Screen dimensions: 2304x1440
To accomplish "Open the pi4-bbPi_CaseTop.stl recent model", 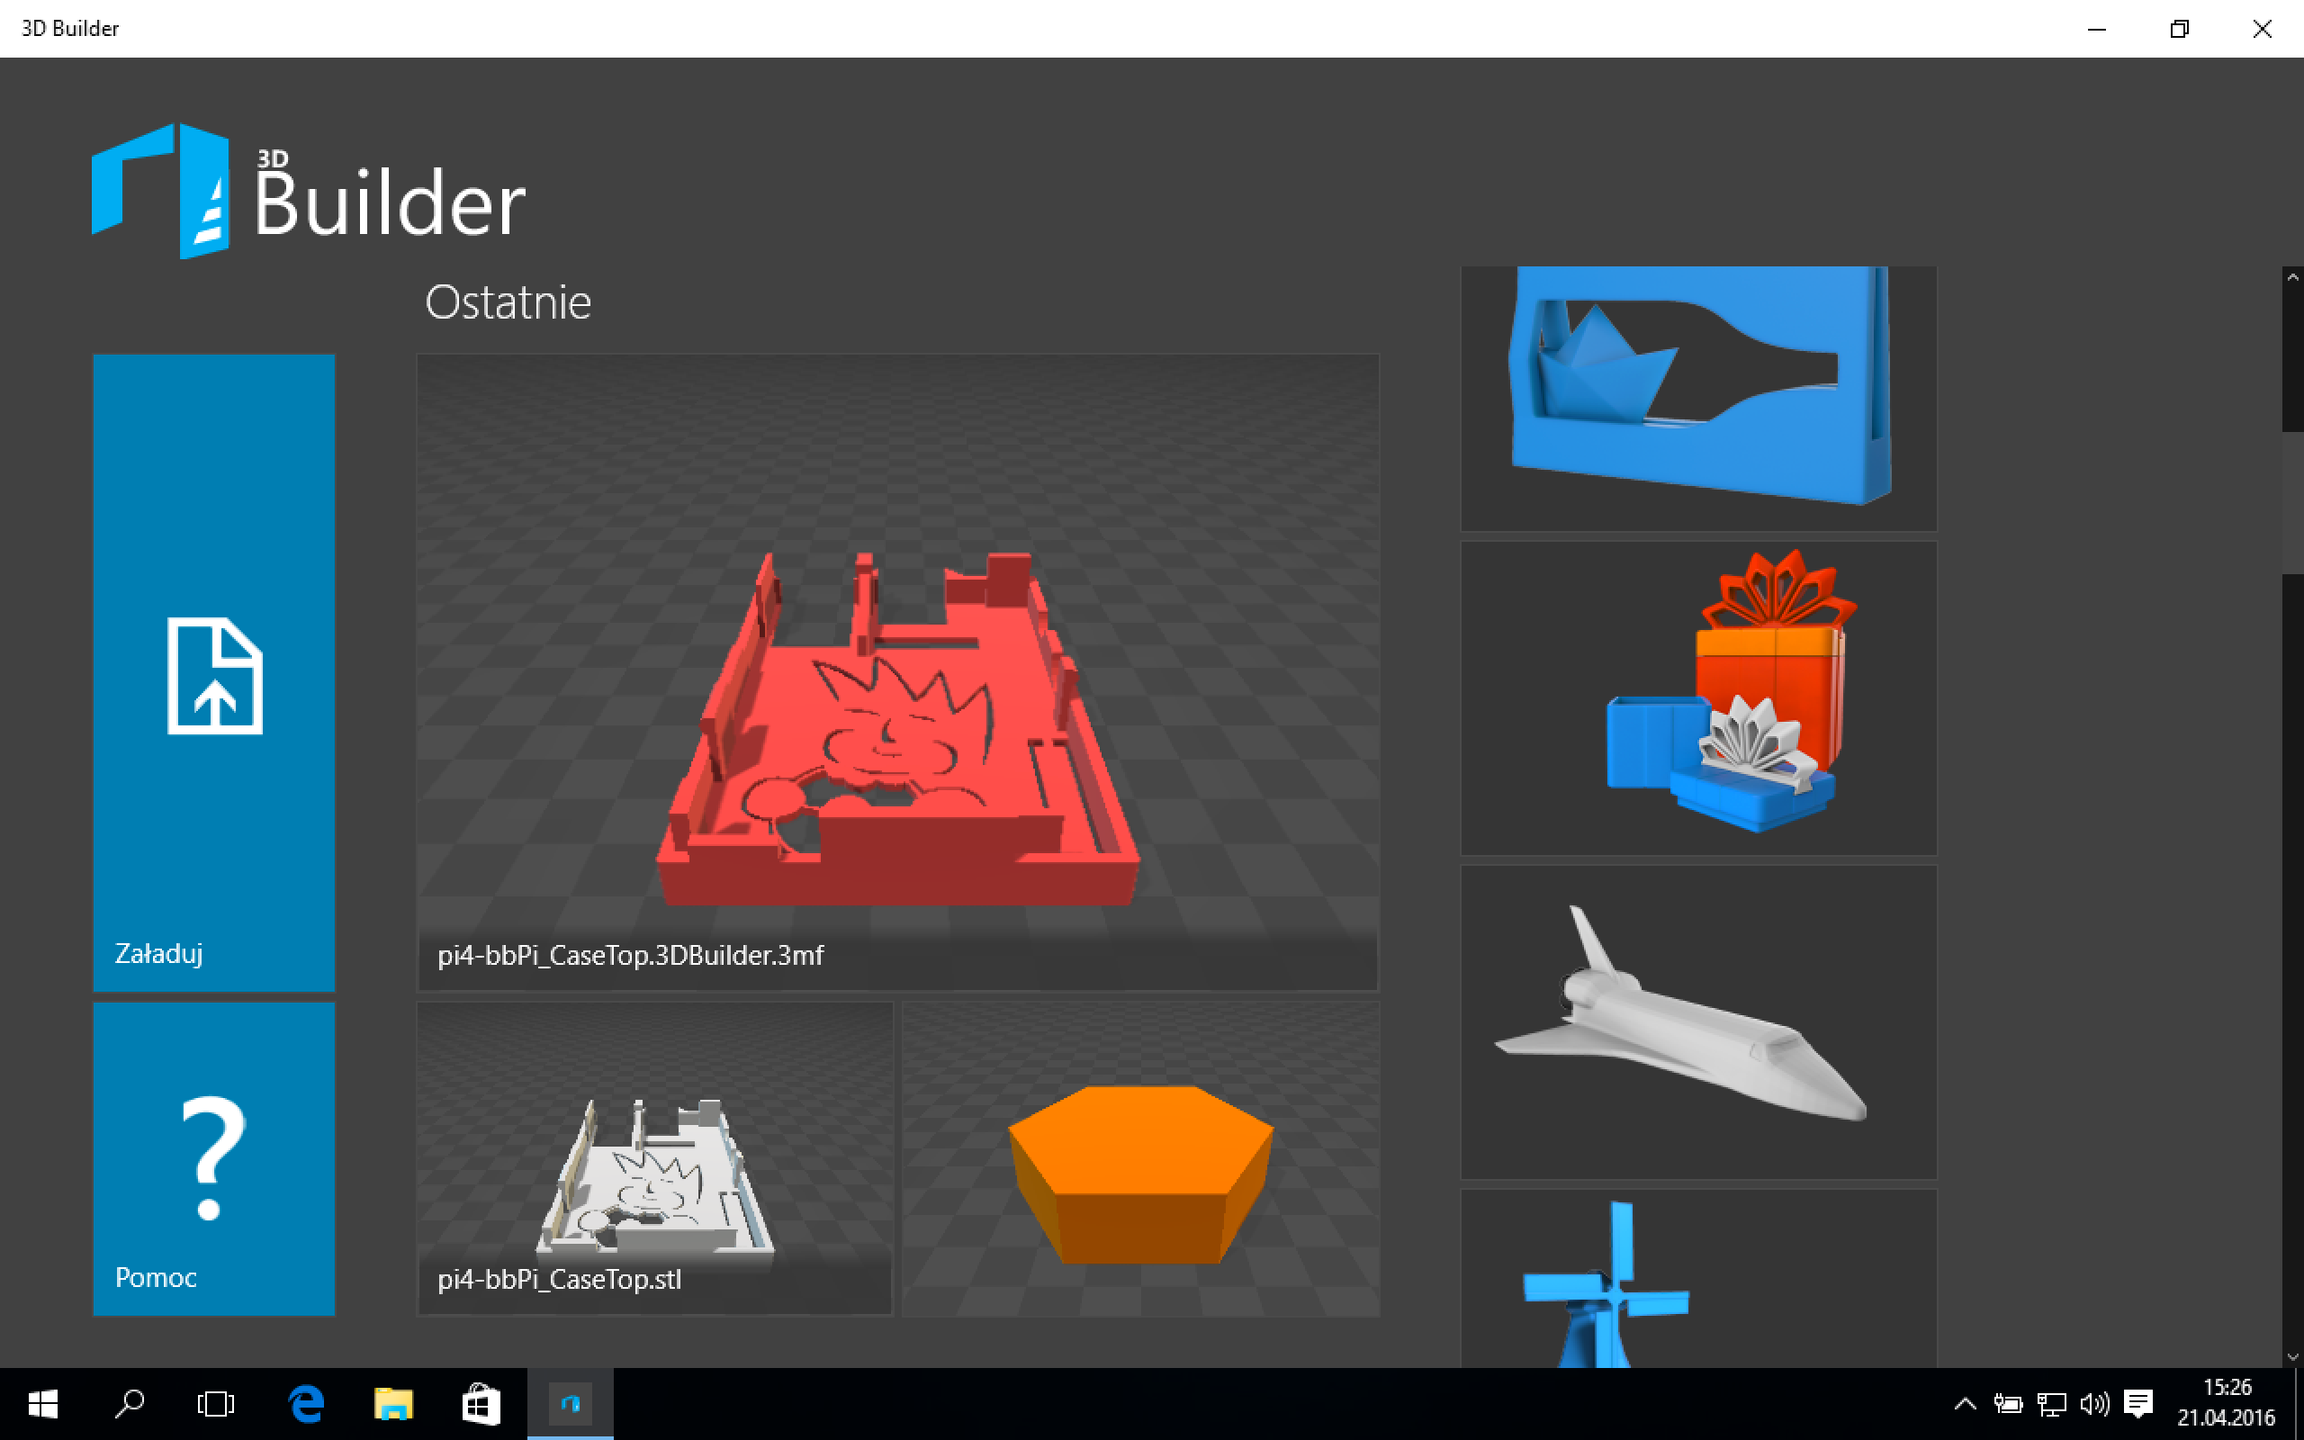I will point(655,1158).
